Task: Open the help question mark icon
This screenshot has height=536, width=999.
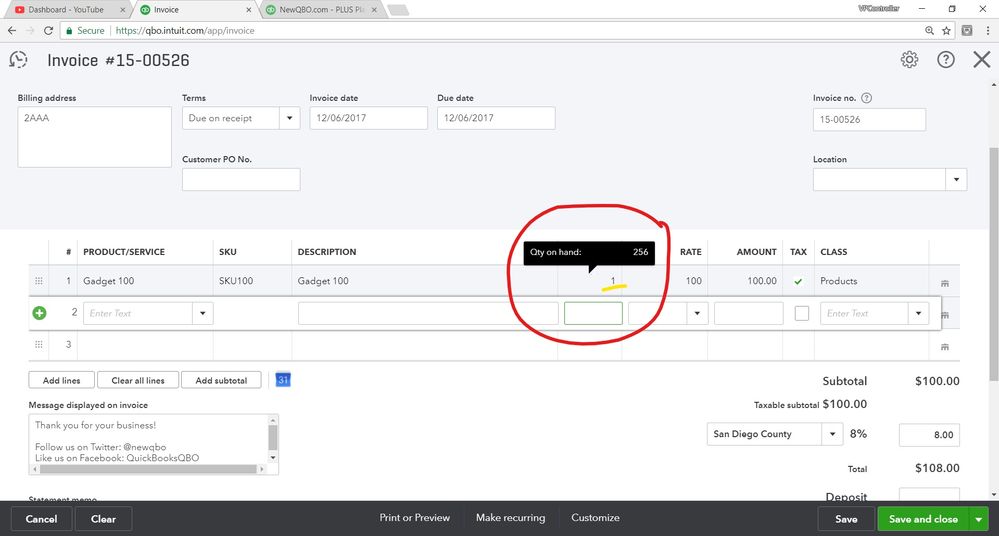Action: pos(945,60)
